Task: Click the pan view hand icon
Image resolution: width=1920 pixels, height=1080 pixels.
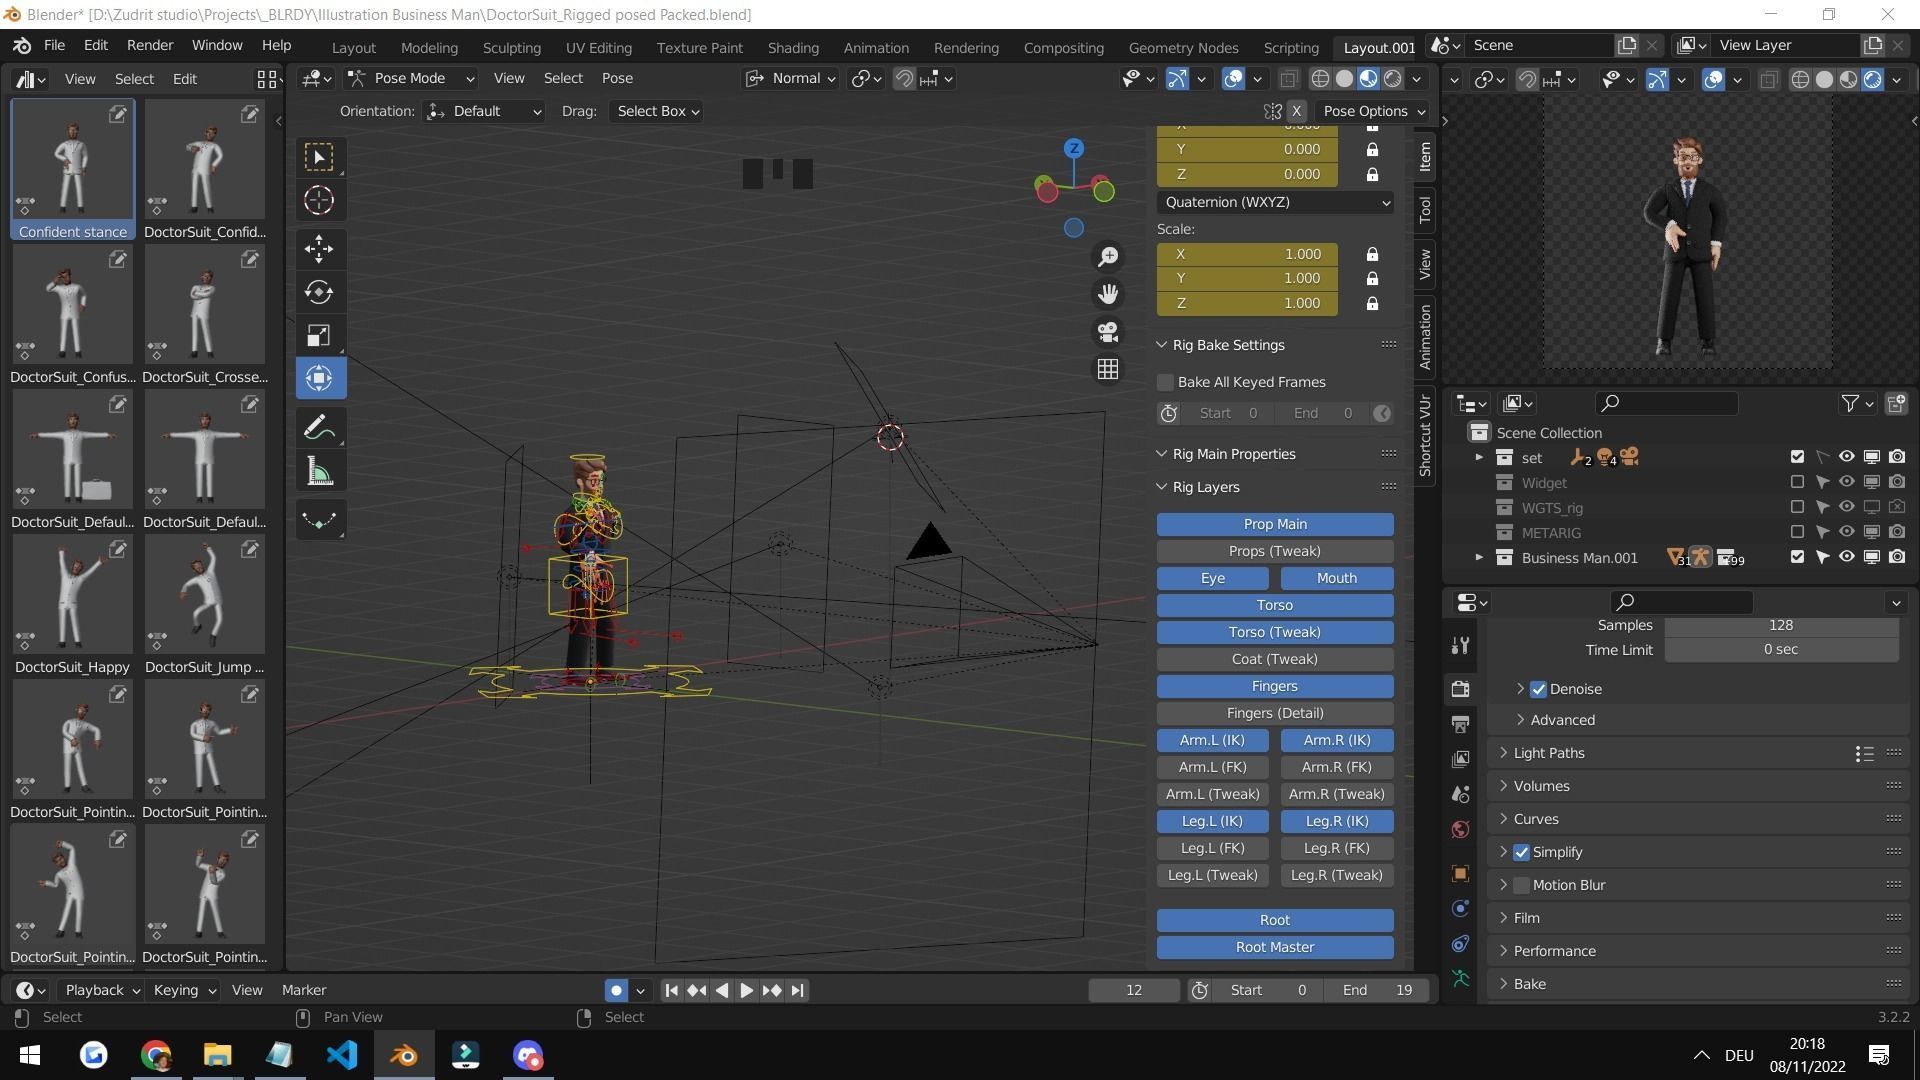Action: 1108,294
